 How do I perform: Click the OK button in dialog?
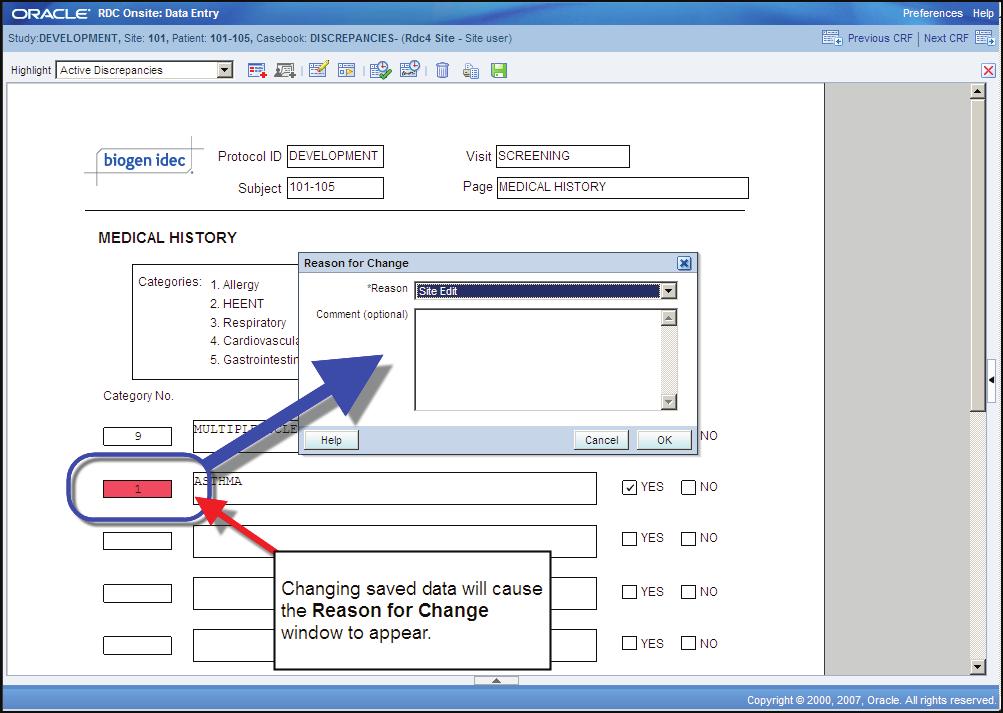point(664,440)
